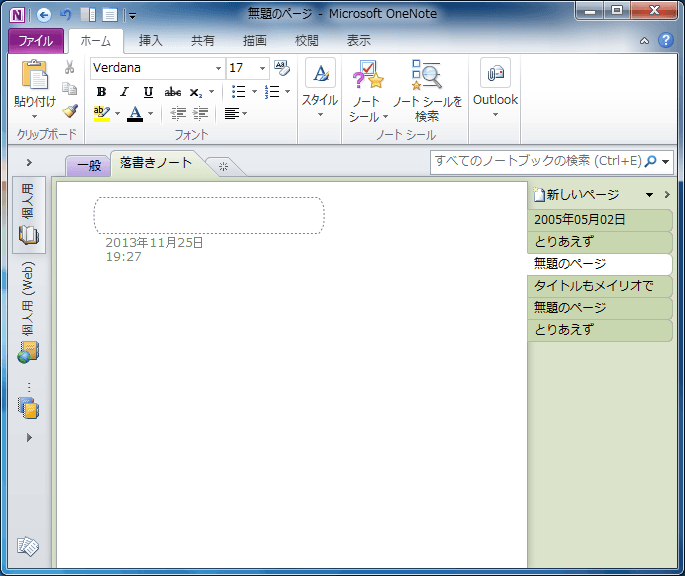685x576 pixels.
Task: Open the スタイル styles gallery
Action: click(320, 88)
